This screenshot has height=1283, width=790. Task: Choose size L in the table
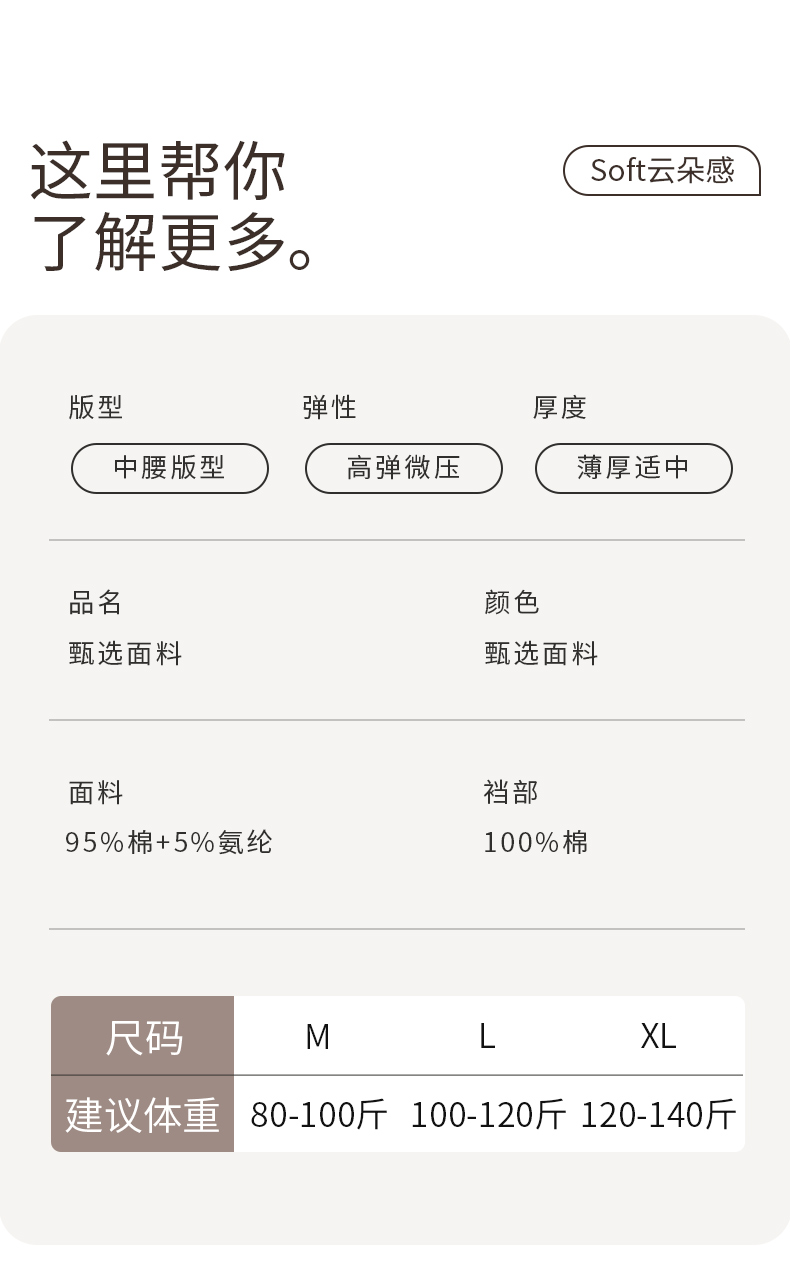point(487,1037)
